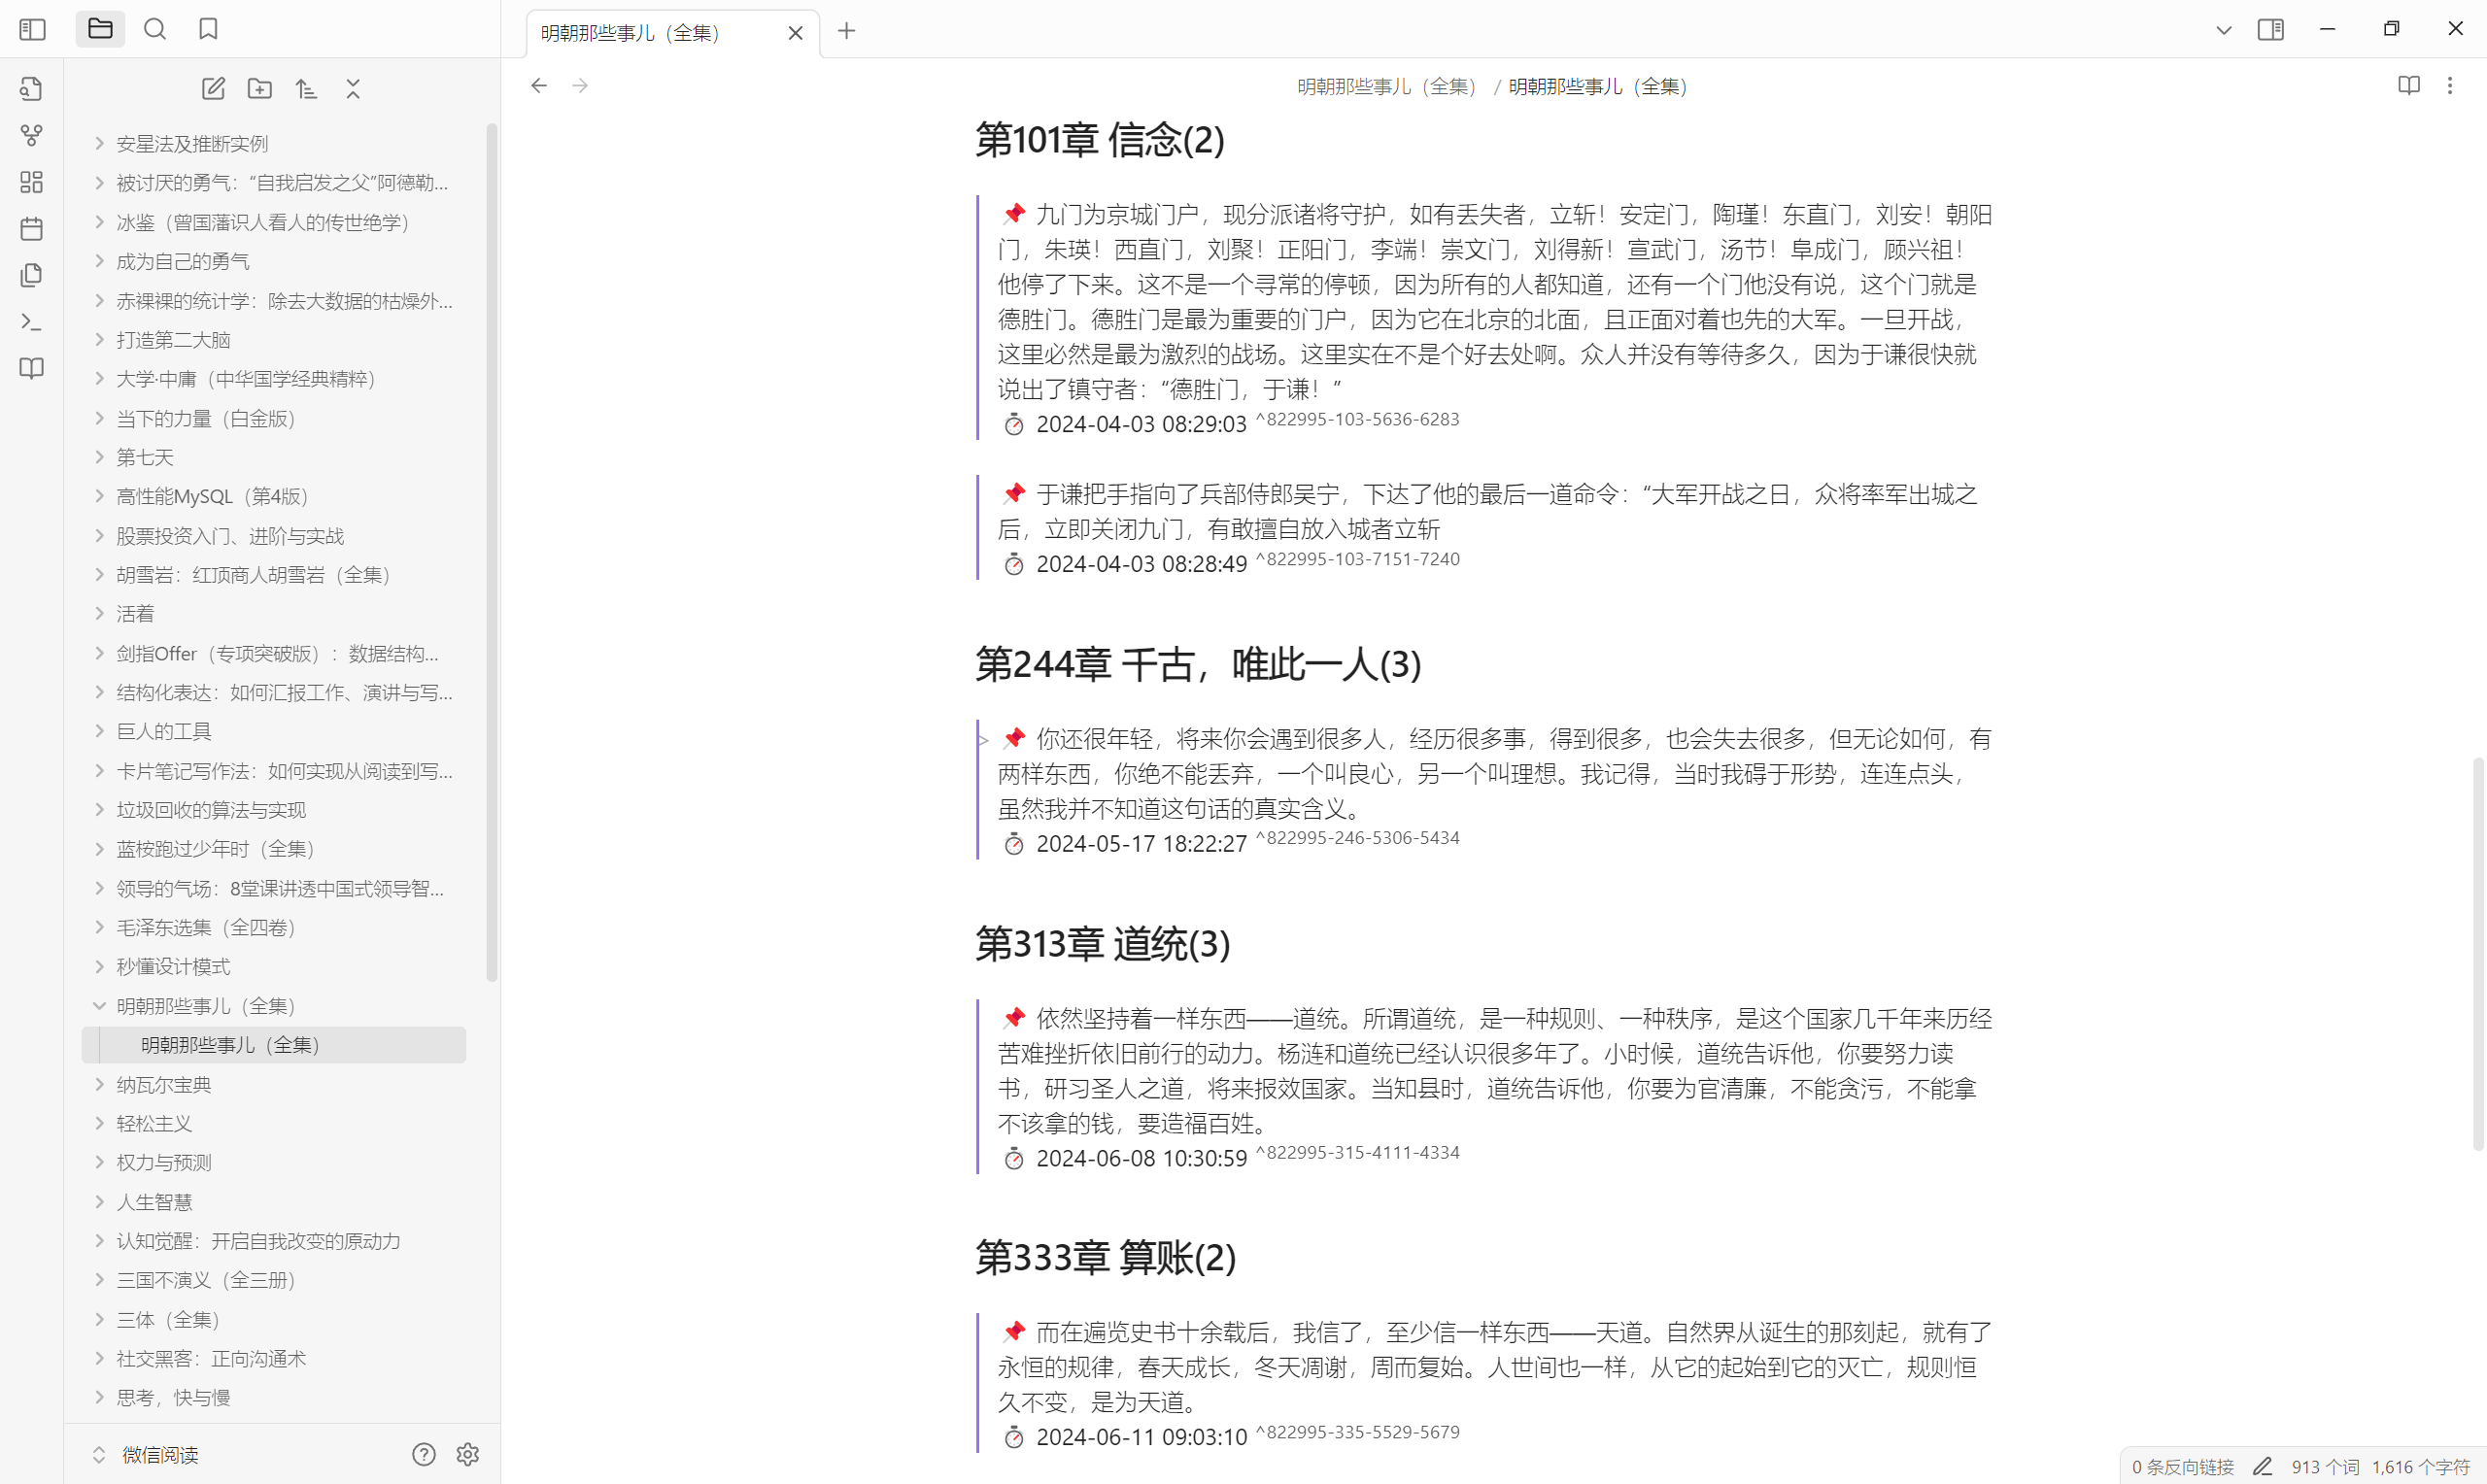Screen dimensions: 2487x1484
Task: Create a new folder icon
Action: pyautogui.click(x=260, y=89)
